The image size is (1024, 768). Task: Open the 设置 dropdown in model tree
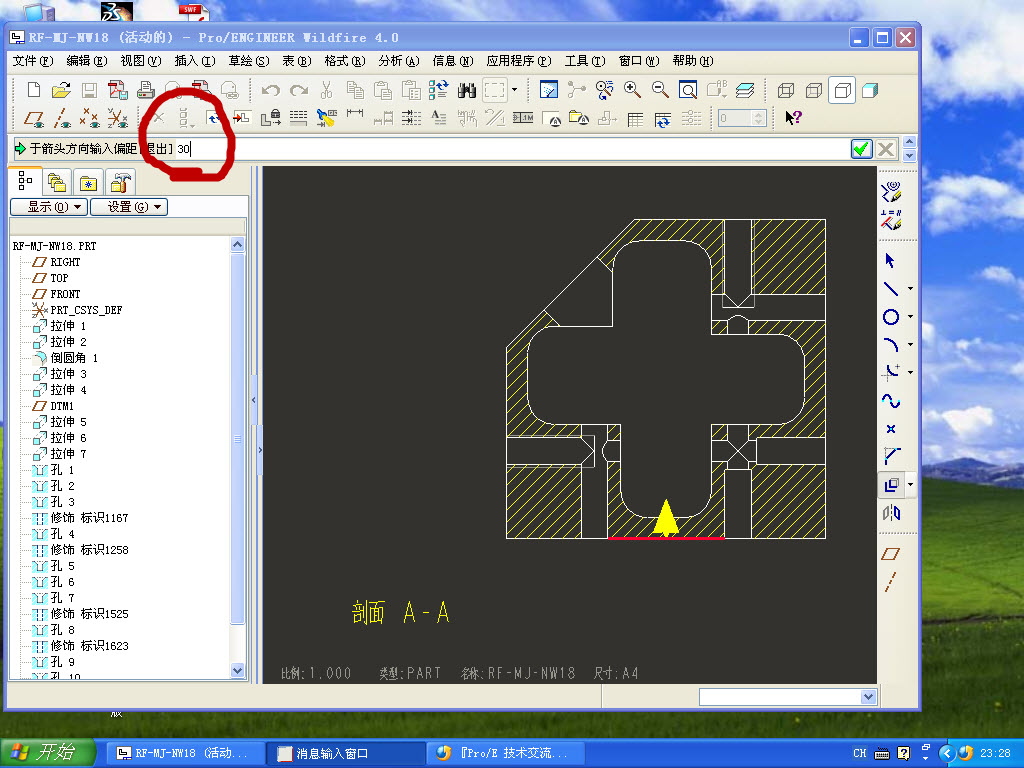129,207
